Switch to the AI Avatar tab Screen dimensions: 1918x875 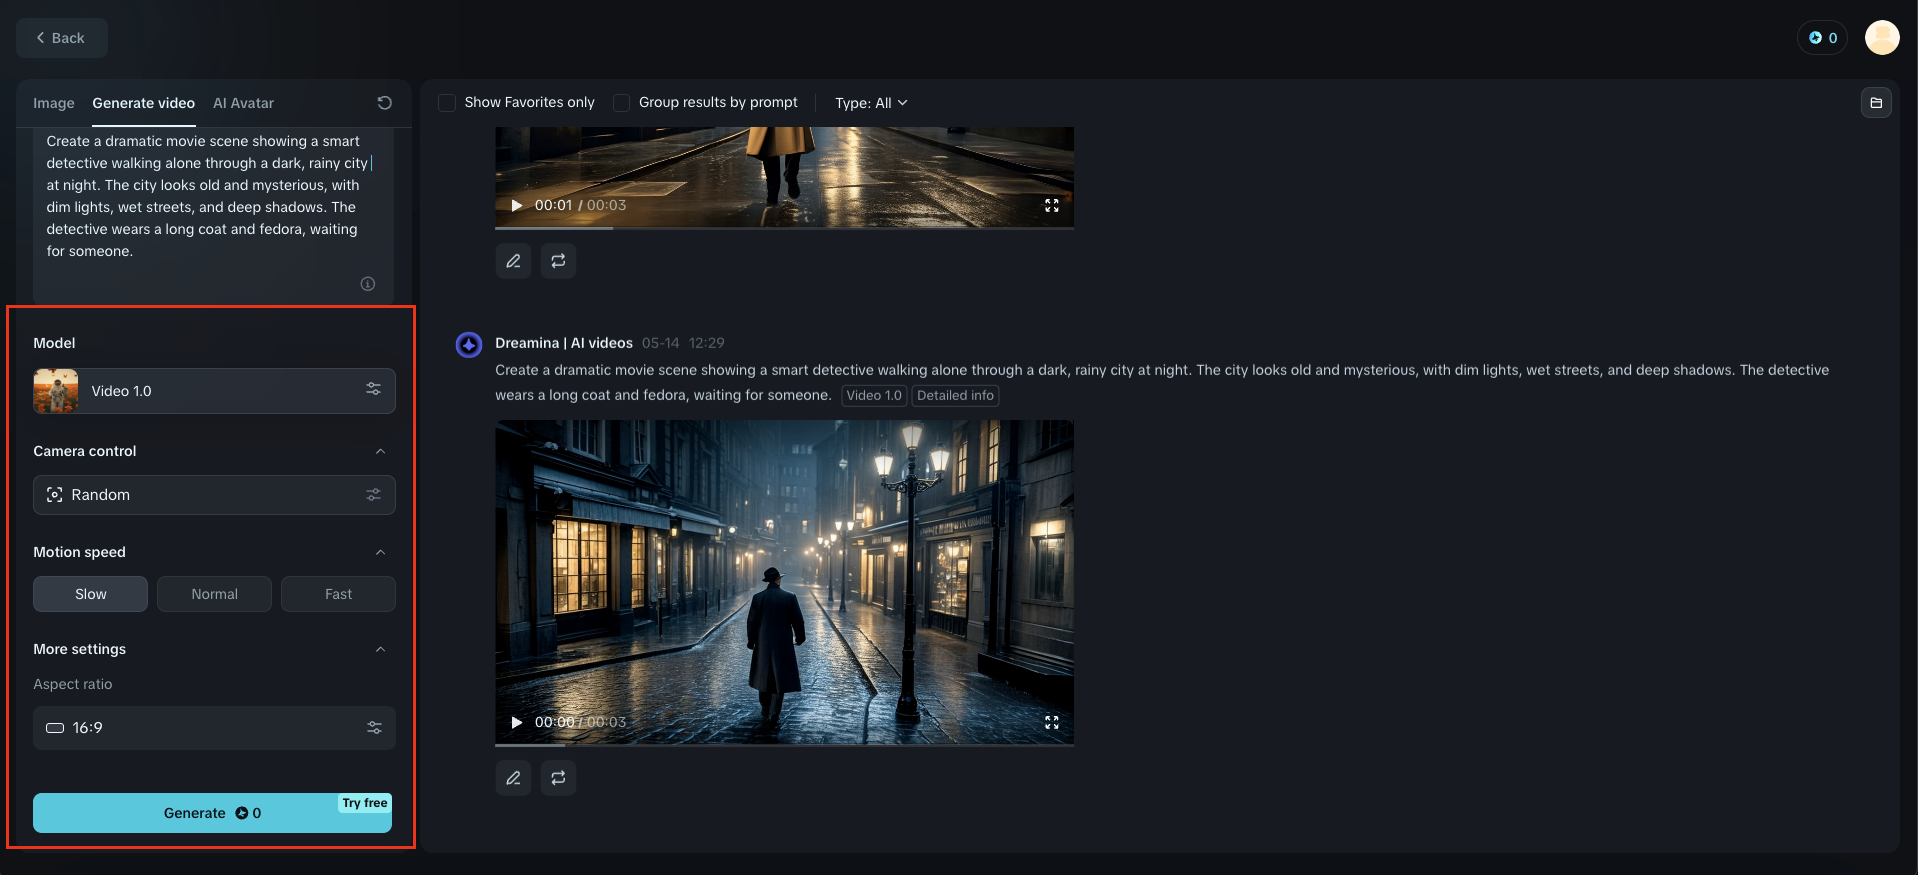pos(243,103)
